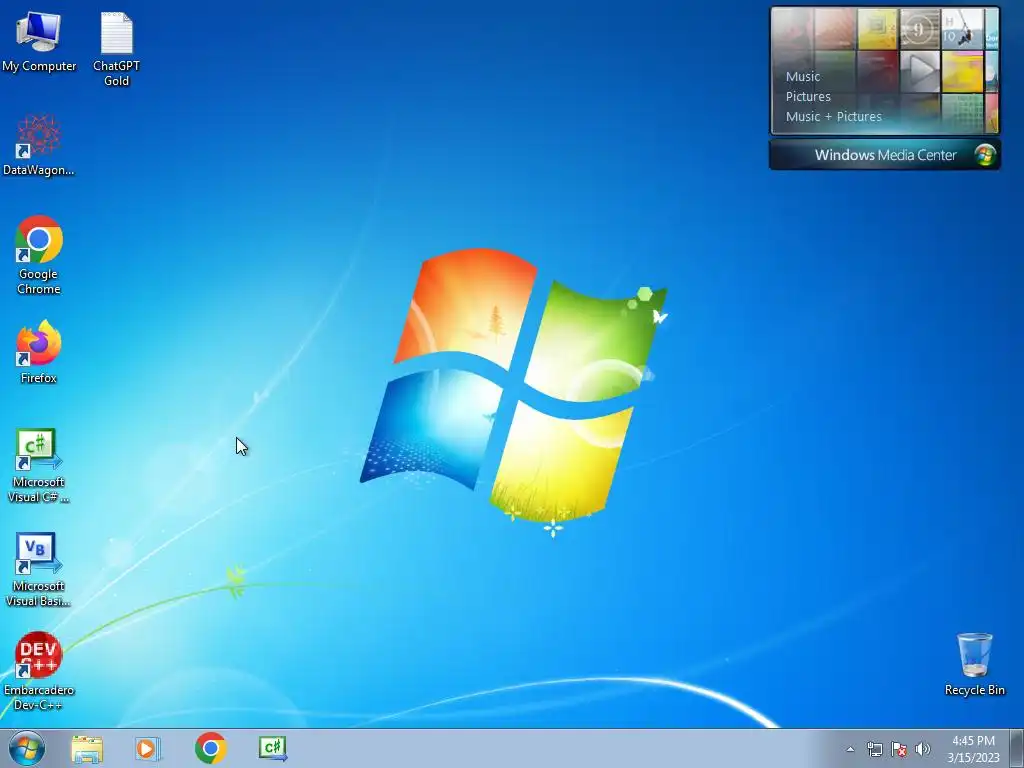This screenshot has width=1024, height=768.
Task: Select the Firefox desktop shortcut
Action: click(39, 352)
